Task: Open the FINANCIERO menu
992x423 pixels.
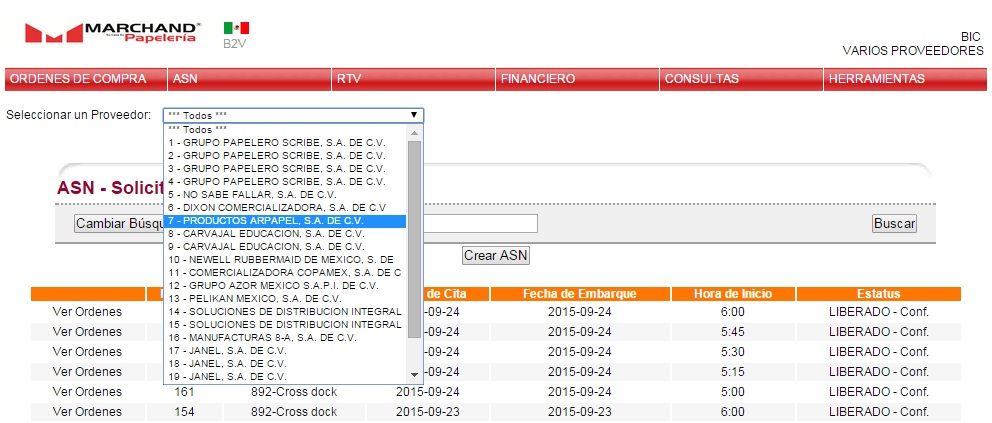Action: pyautogui.click(x=578, y=79)
